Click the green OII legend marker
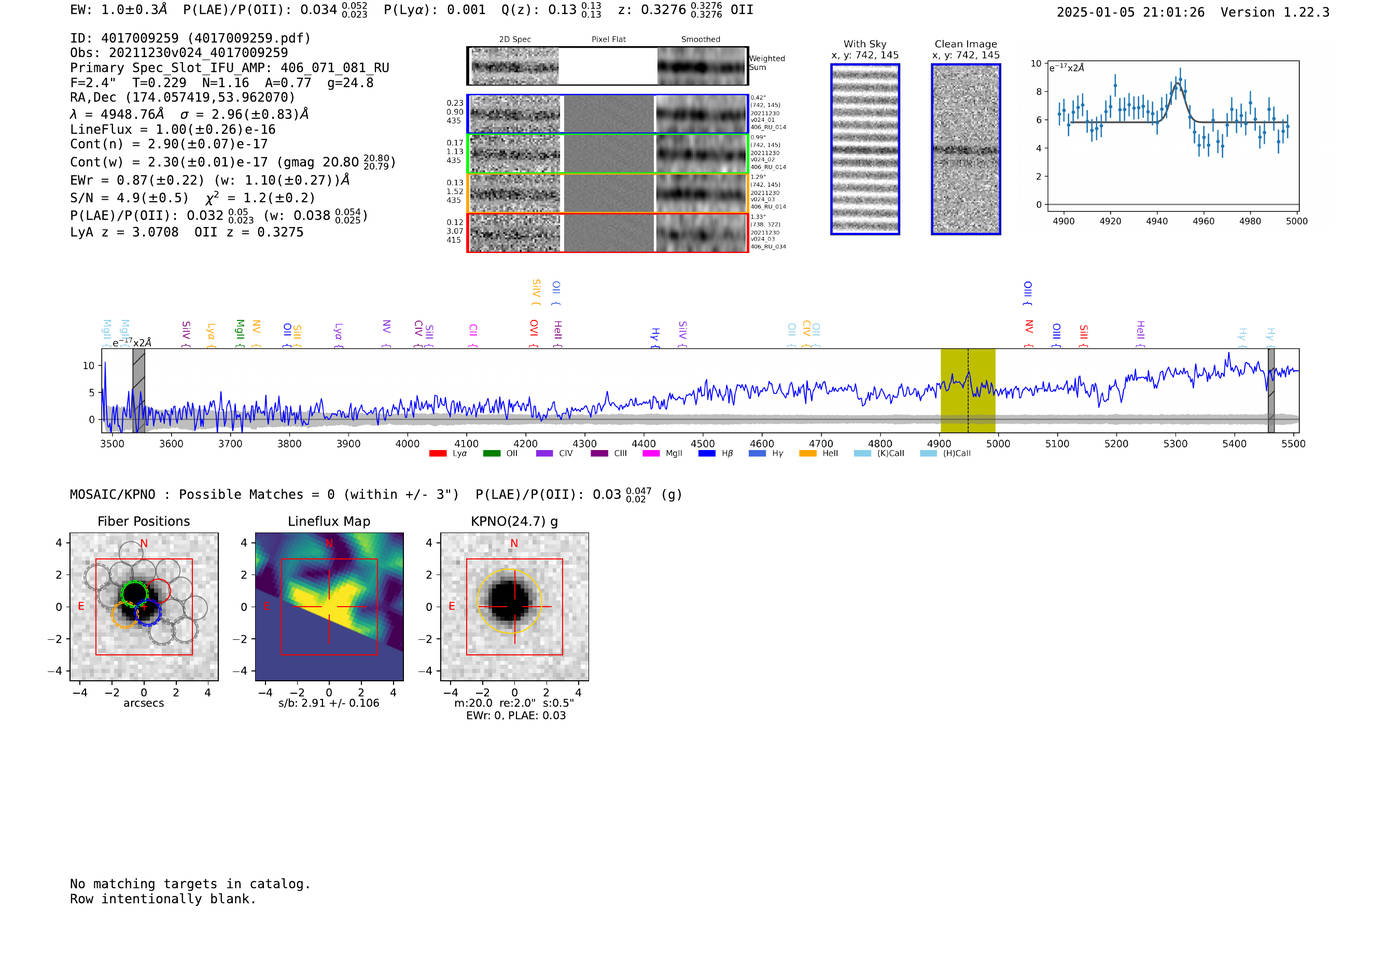This screenshot has height=953, width=1400. (491, 454)
